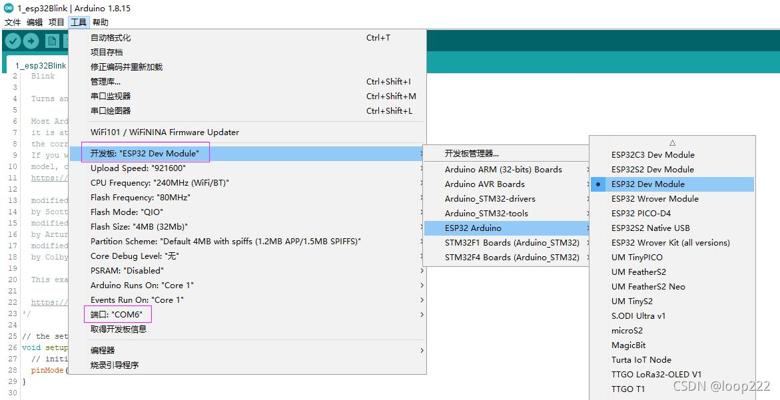This screenshot has height=400, width=780.
Task: Select Turta IoT Node board
Action: point(673,360)
